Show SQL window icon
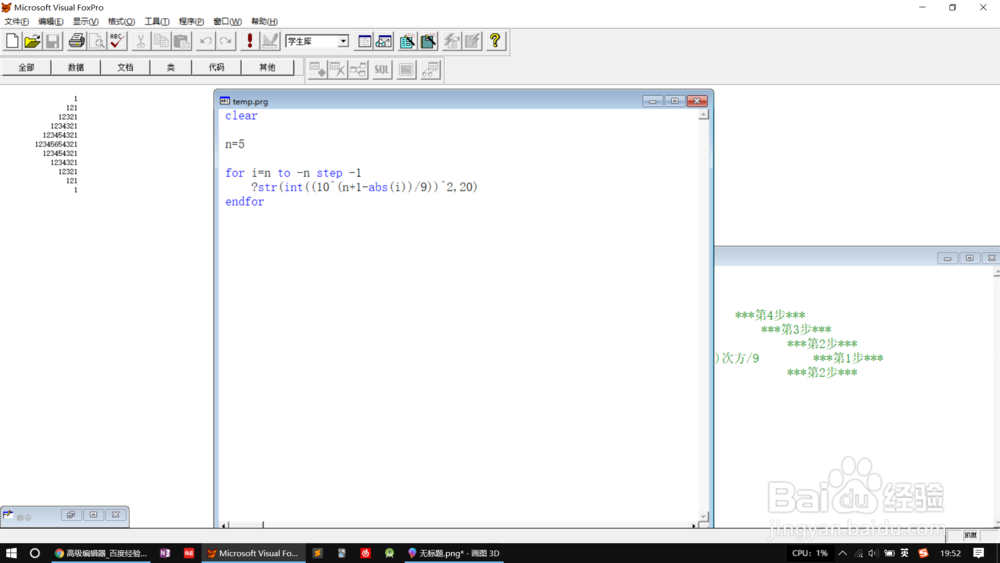Image resolution: width=1000 pixels, height=563 pixels. click(x=381, y=69)
